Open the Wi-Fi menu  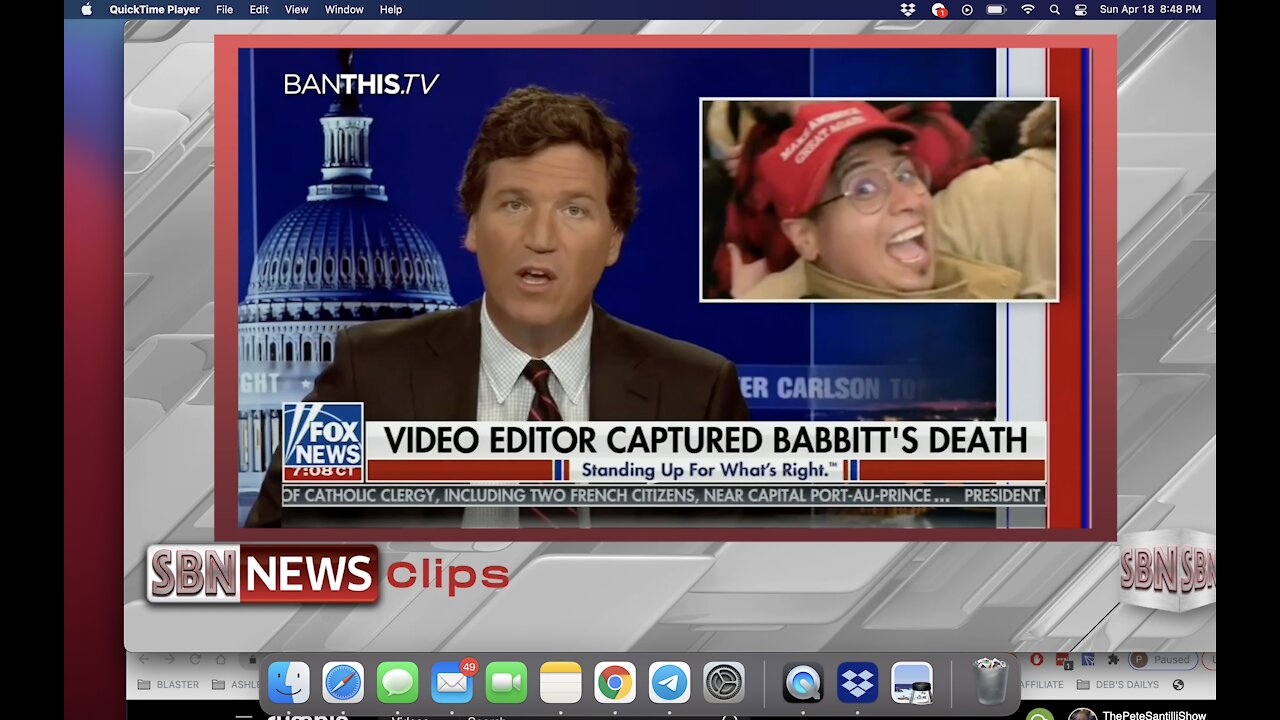1027,9
